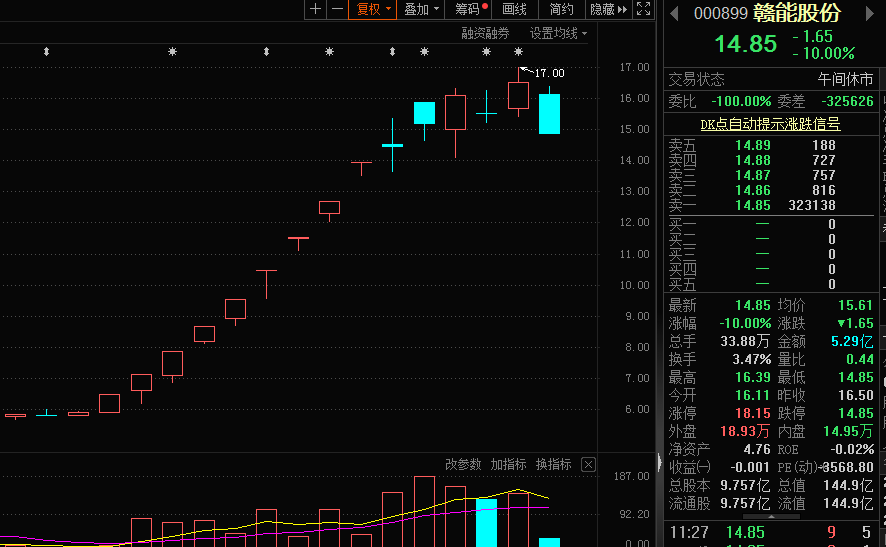Click the minus zoom-out chart icon
The width and height of the screenshot is (886, 547).
pos(337,9)
